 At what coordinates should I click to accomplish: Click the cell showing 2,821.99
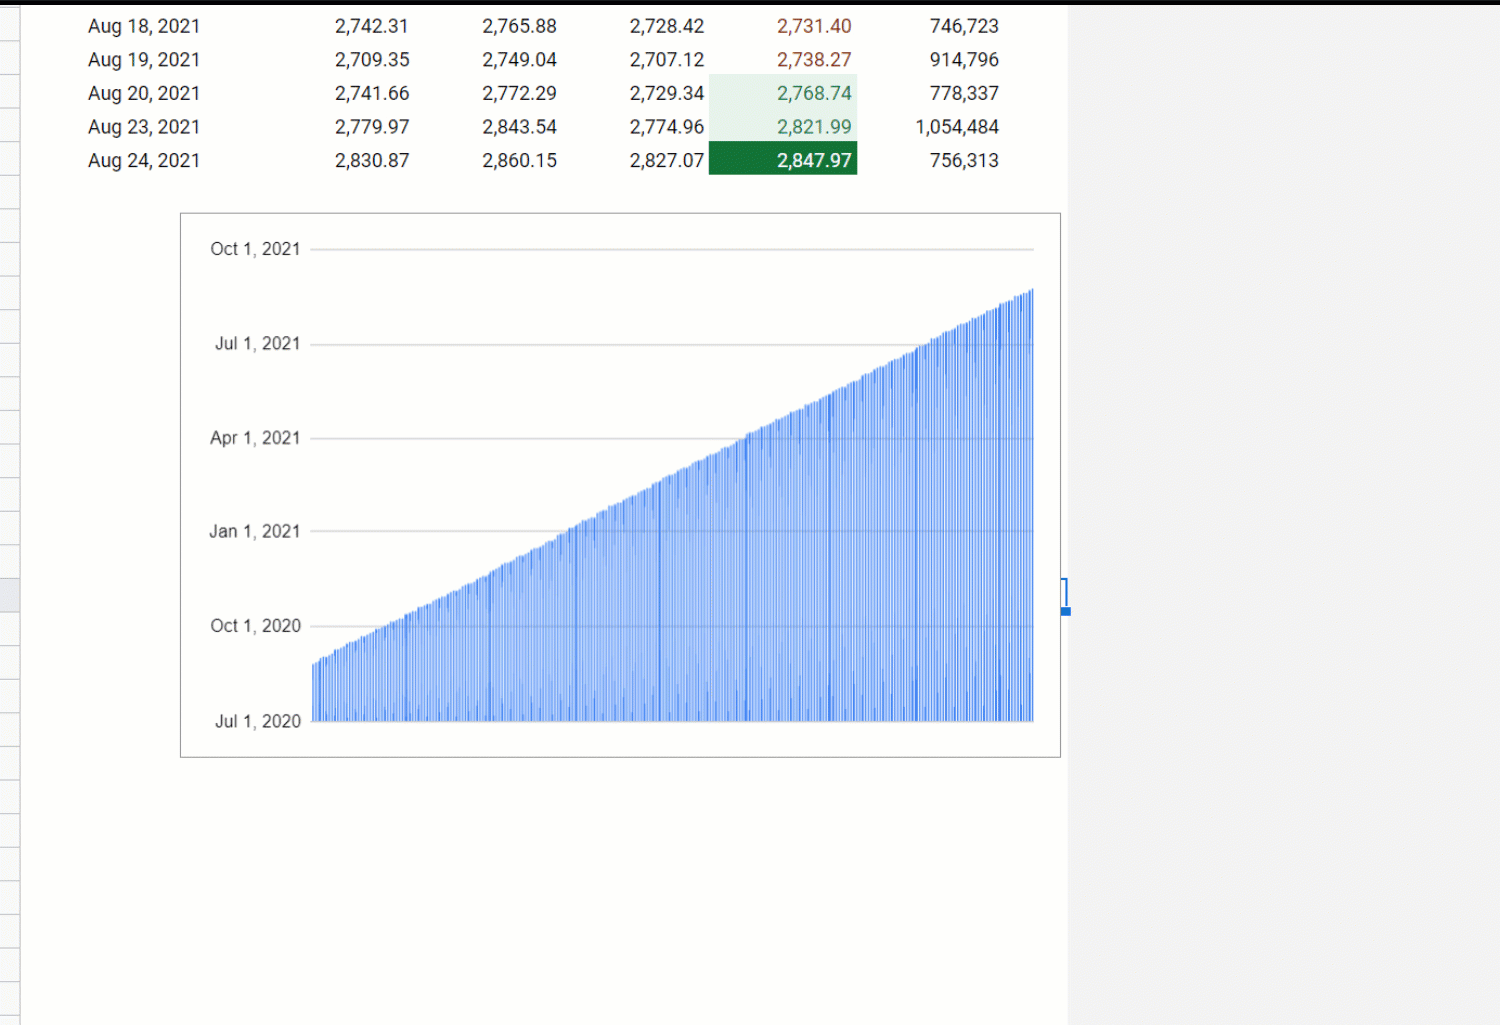(x=783, y=127)
